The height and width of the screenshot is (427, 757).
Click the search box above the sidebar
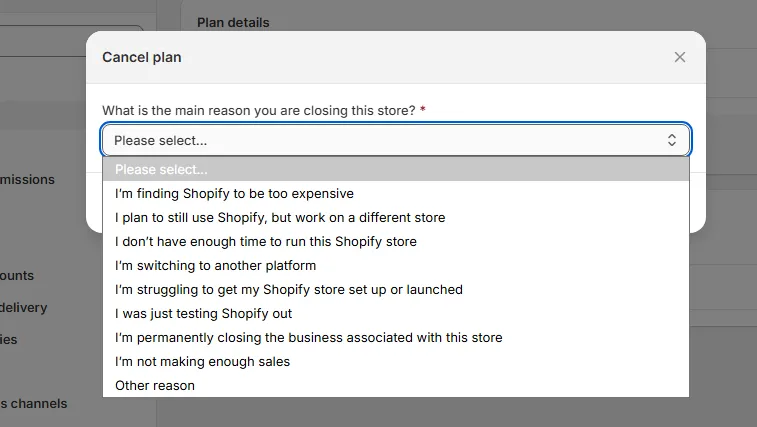coord(70,40)
